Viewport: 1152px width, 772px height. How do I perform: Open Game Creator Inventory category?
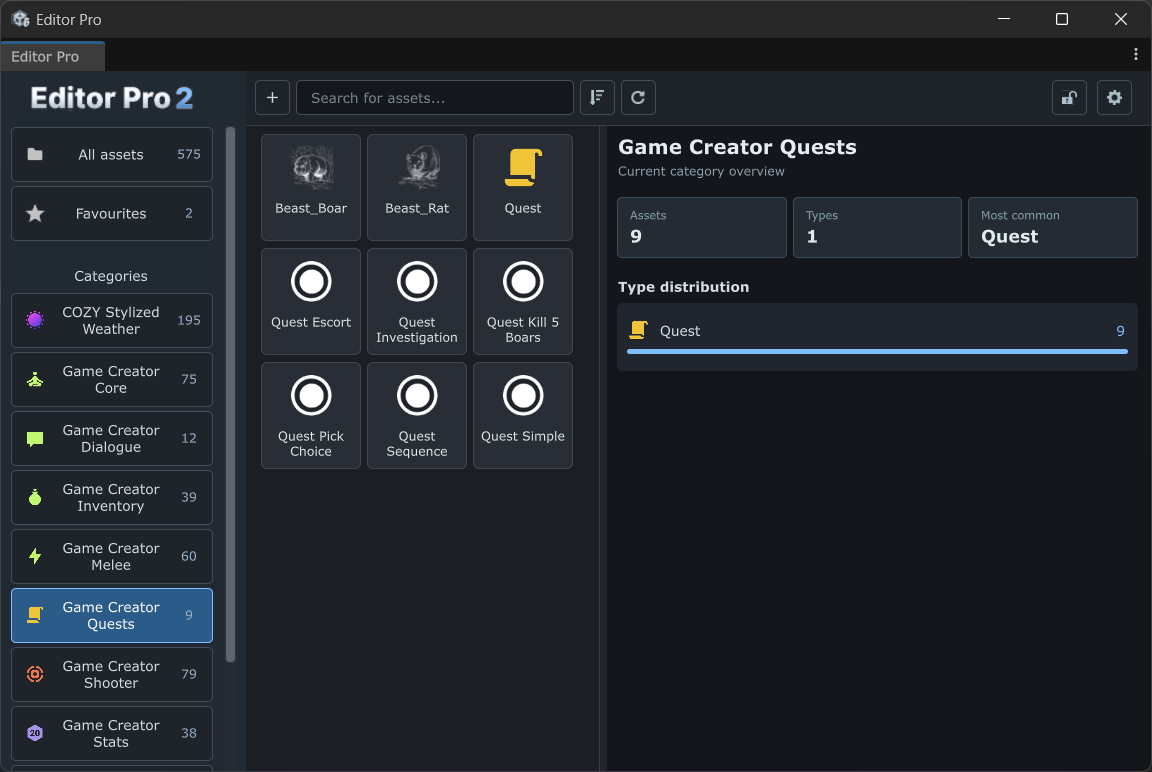(112, 497)
